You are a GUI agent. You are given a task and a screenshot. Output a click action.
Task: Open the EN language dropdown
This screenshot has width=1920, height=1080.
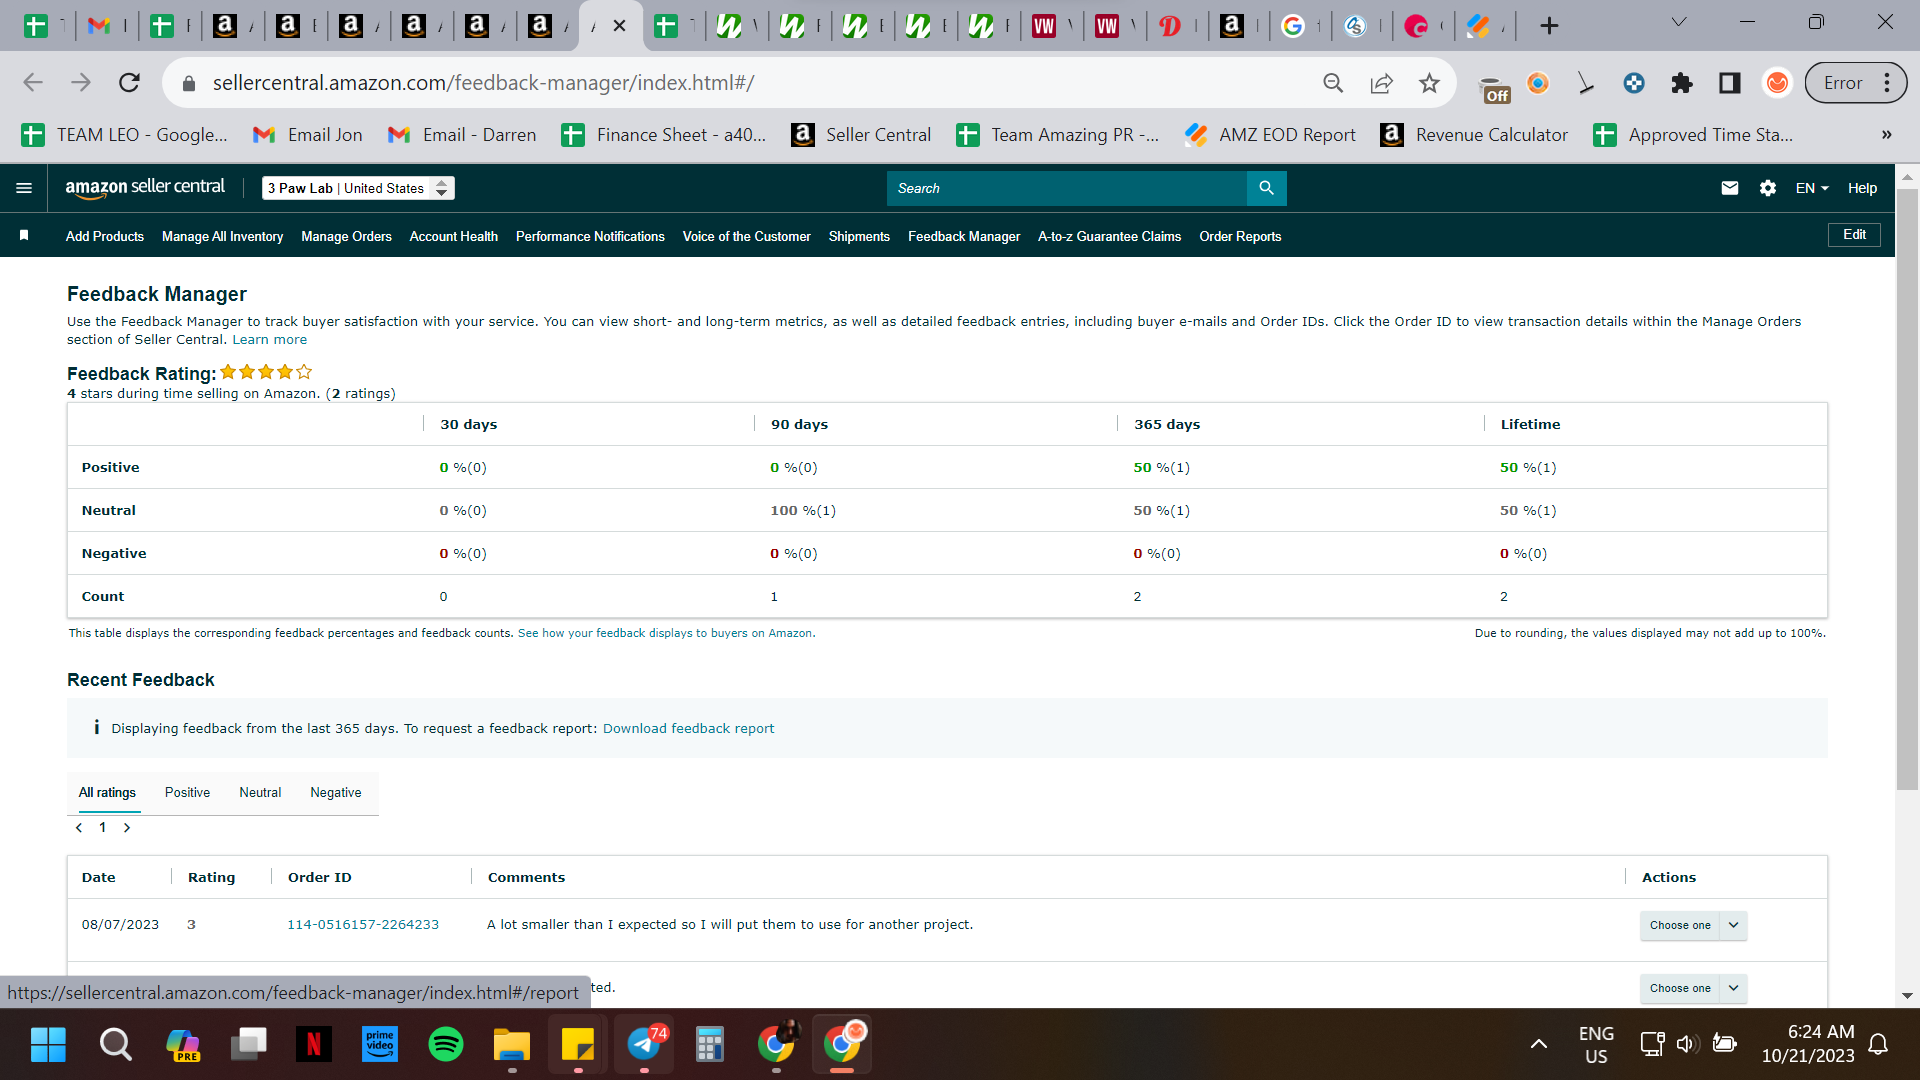tap(1812, 188)
